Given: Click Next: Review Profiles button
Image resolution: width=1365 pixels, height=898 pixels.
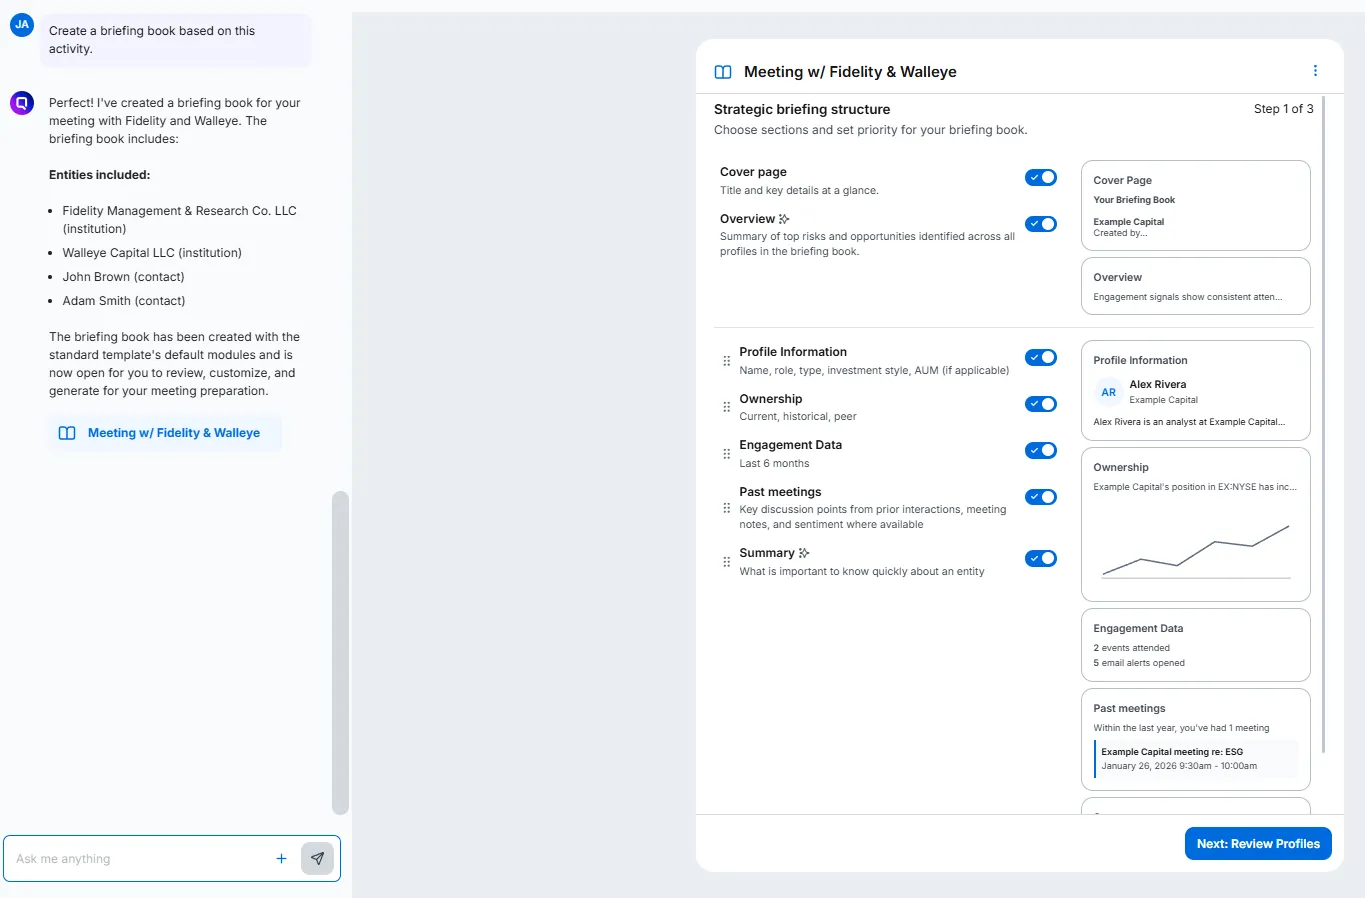Looking at the screenshot, I should [1257, 843].
